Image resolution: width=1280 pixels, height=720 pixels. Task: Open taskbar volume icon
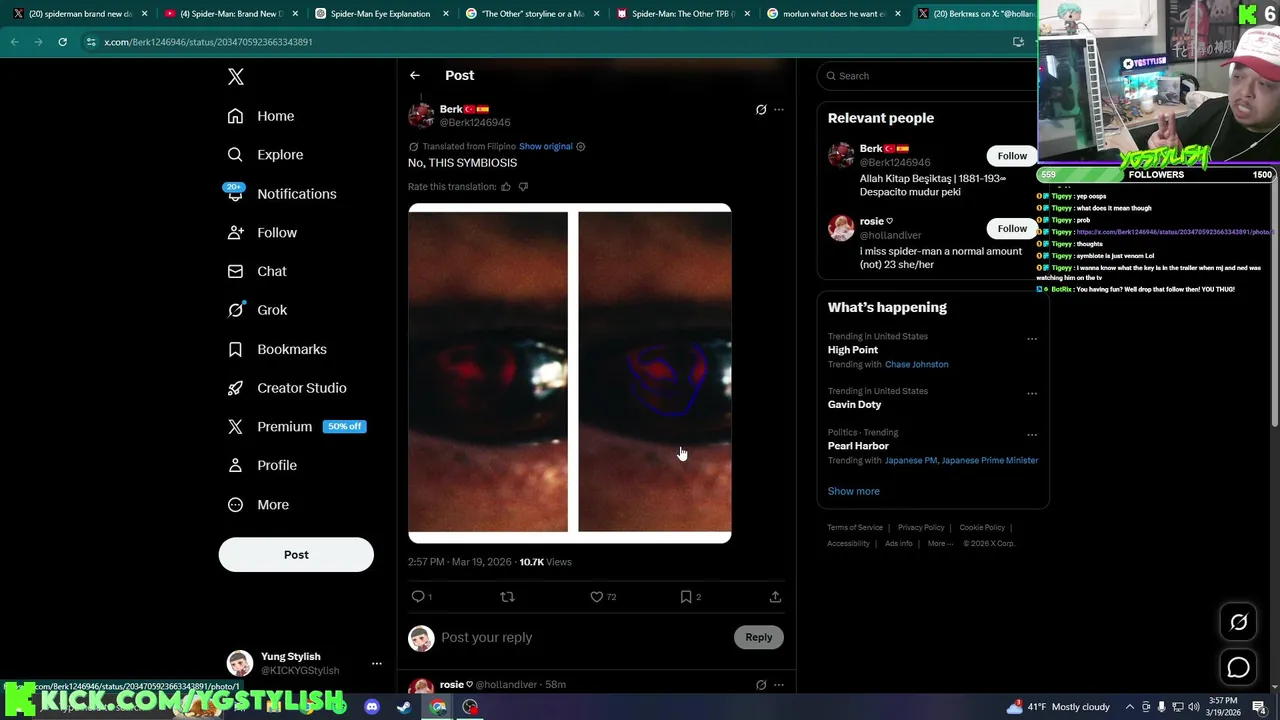point(1194,707)
